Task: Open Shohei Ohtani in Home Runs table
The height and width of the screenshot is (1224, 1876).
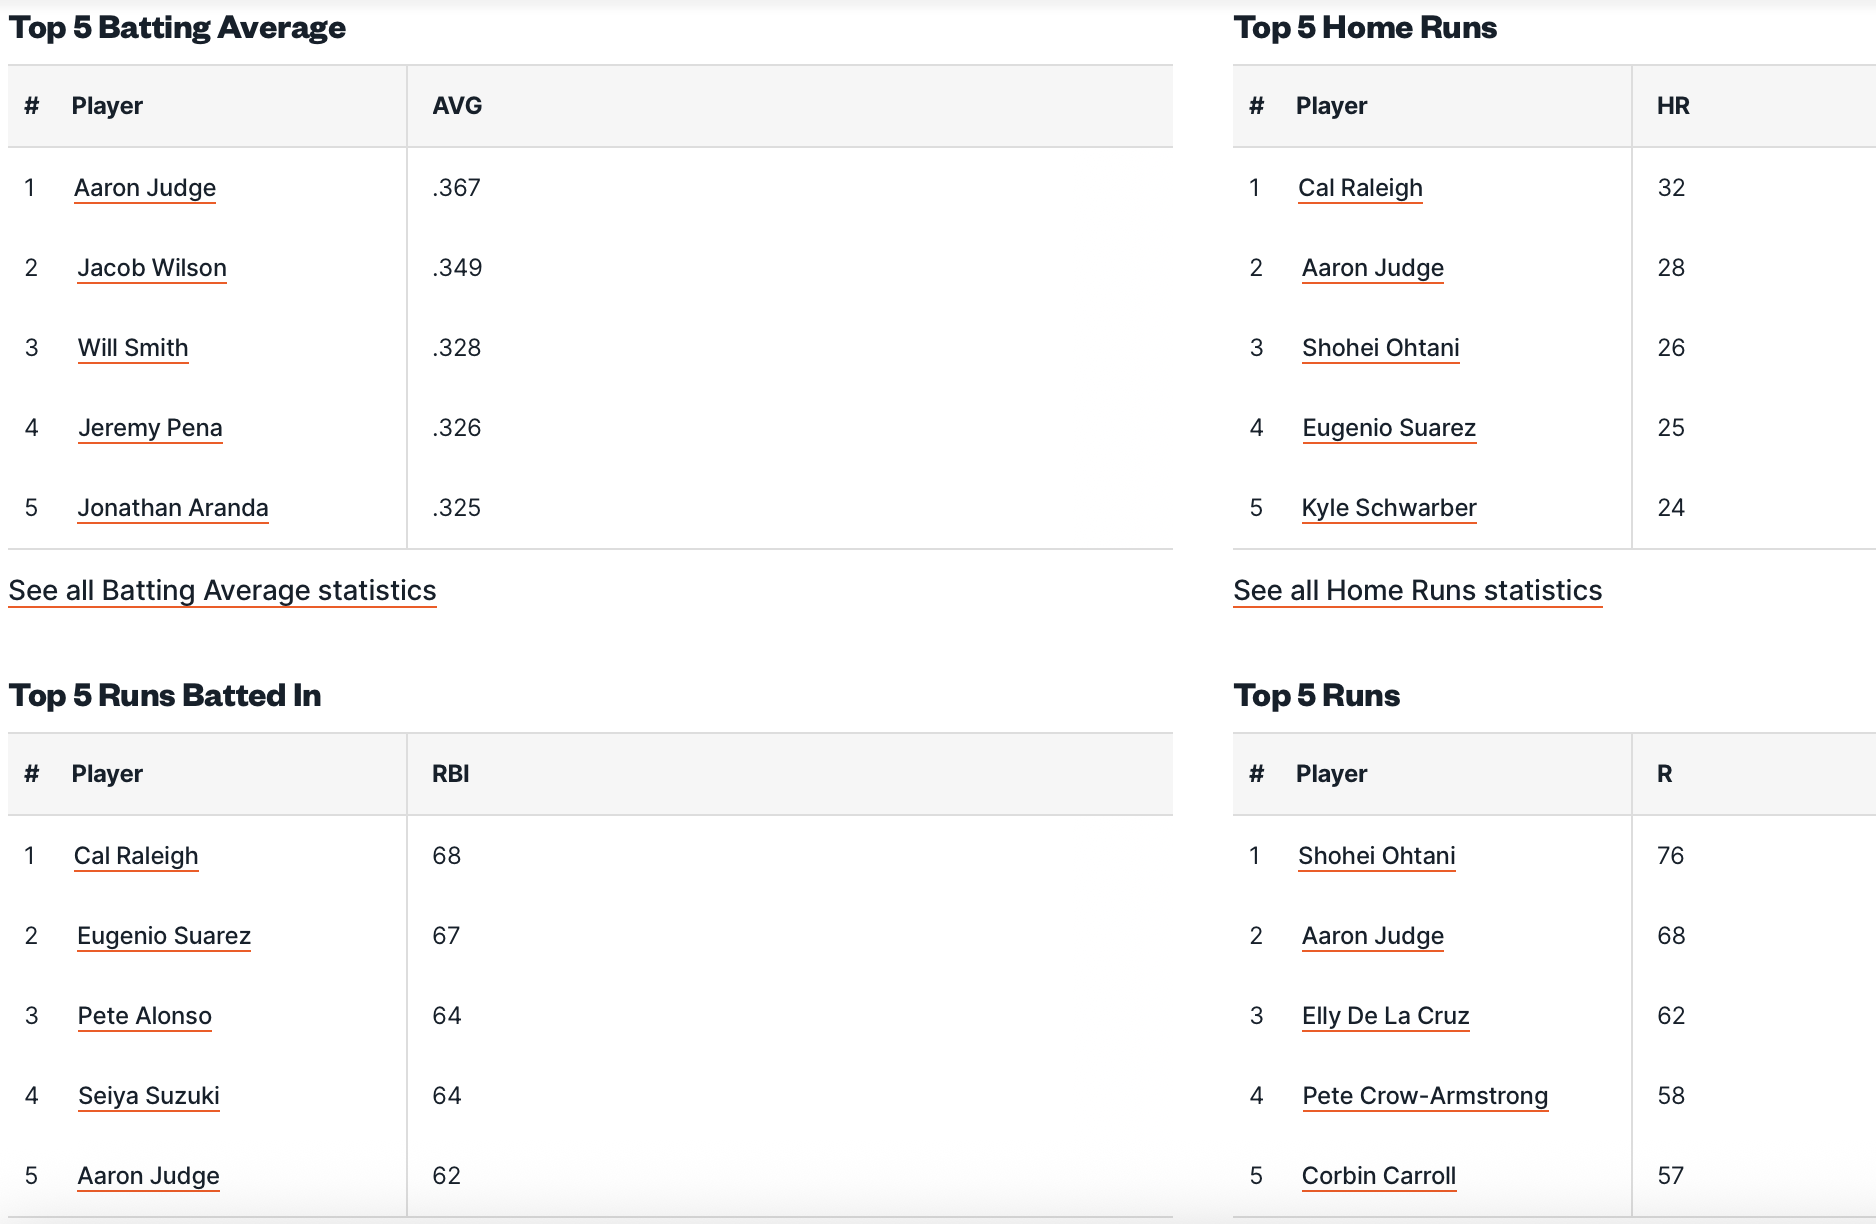Action: pos(1380,348)
